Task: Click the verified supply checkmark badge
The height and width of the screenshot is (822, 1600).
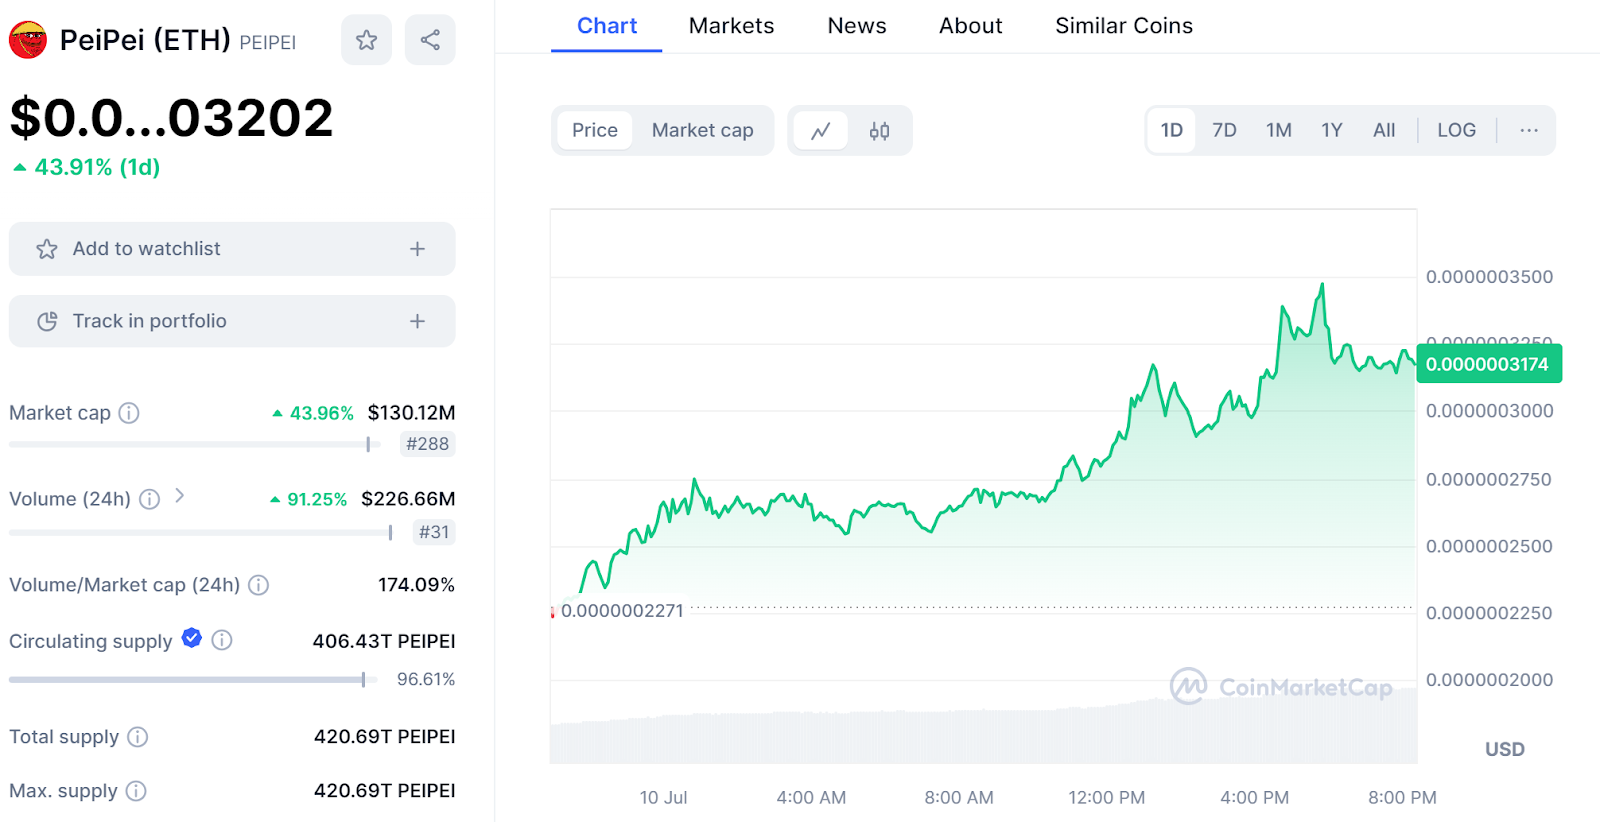Action: [192, 638]
